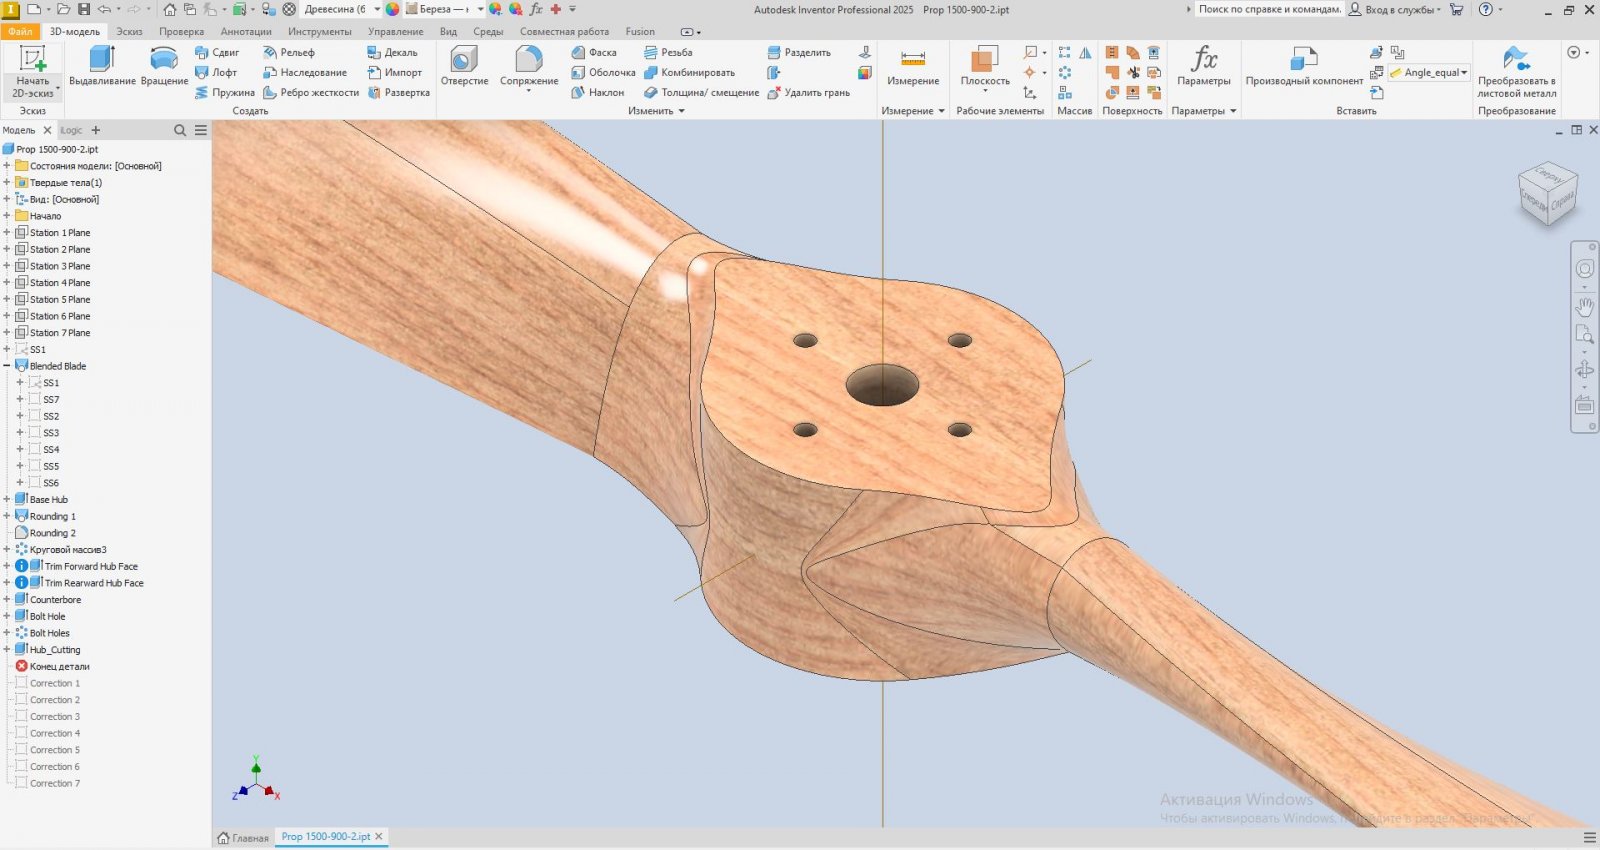Choose the Комбинировать combine tool
Image resolution: width=1600 pixels, height=850 pixels.
pyautogui.click(x=689, y=72)
